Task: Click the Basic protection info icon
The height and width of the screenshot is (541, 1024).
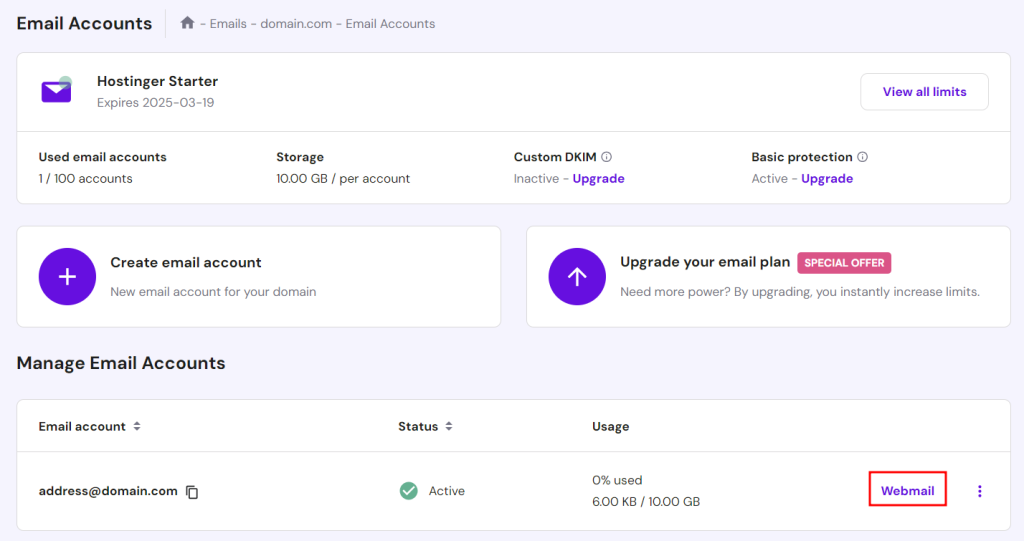Action: [862, 157]
